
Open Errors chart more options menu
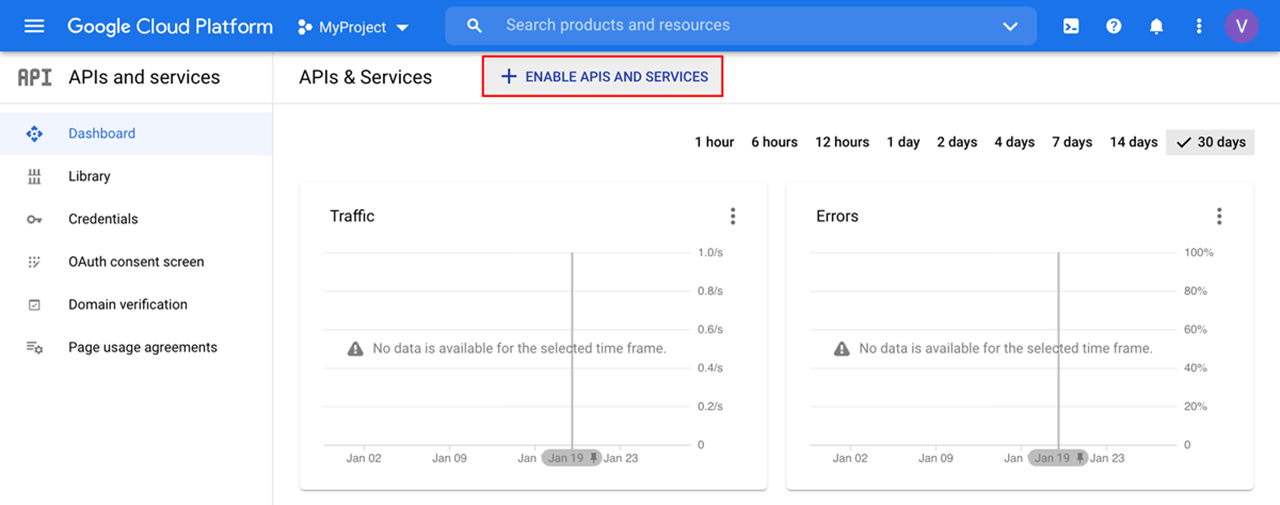click(1219, 216)
